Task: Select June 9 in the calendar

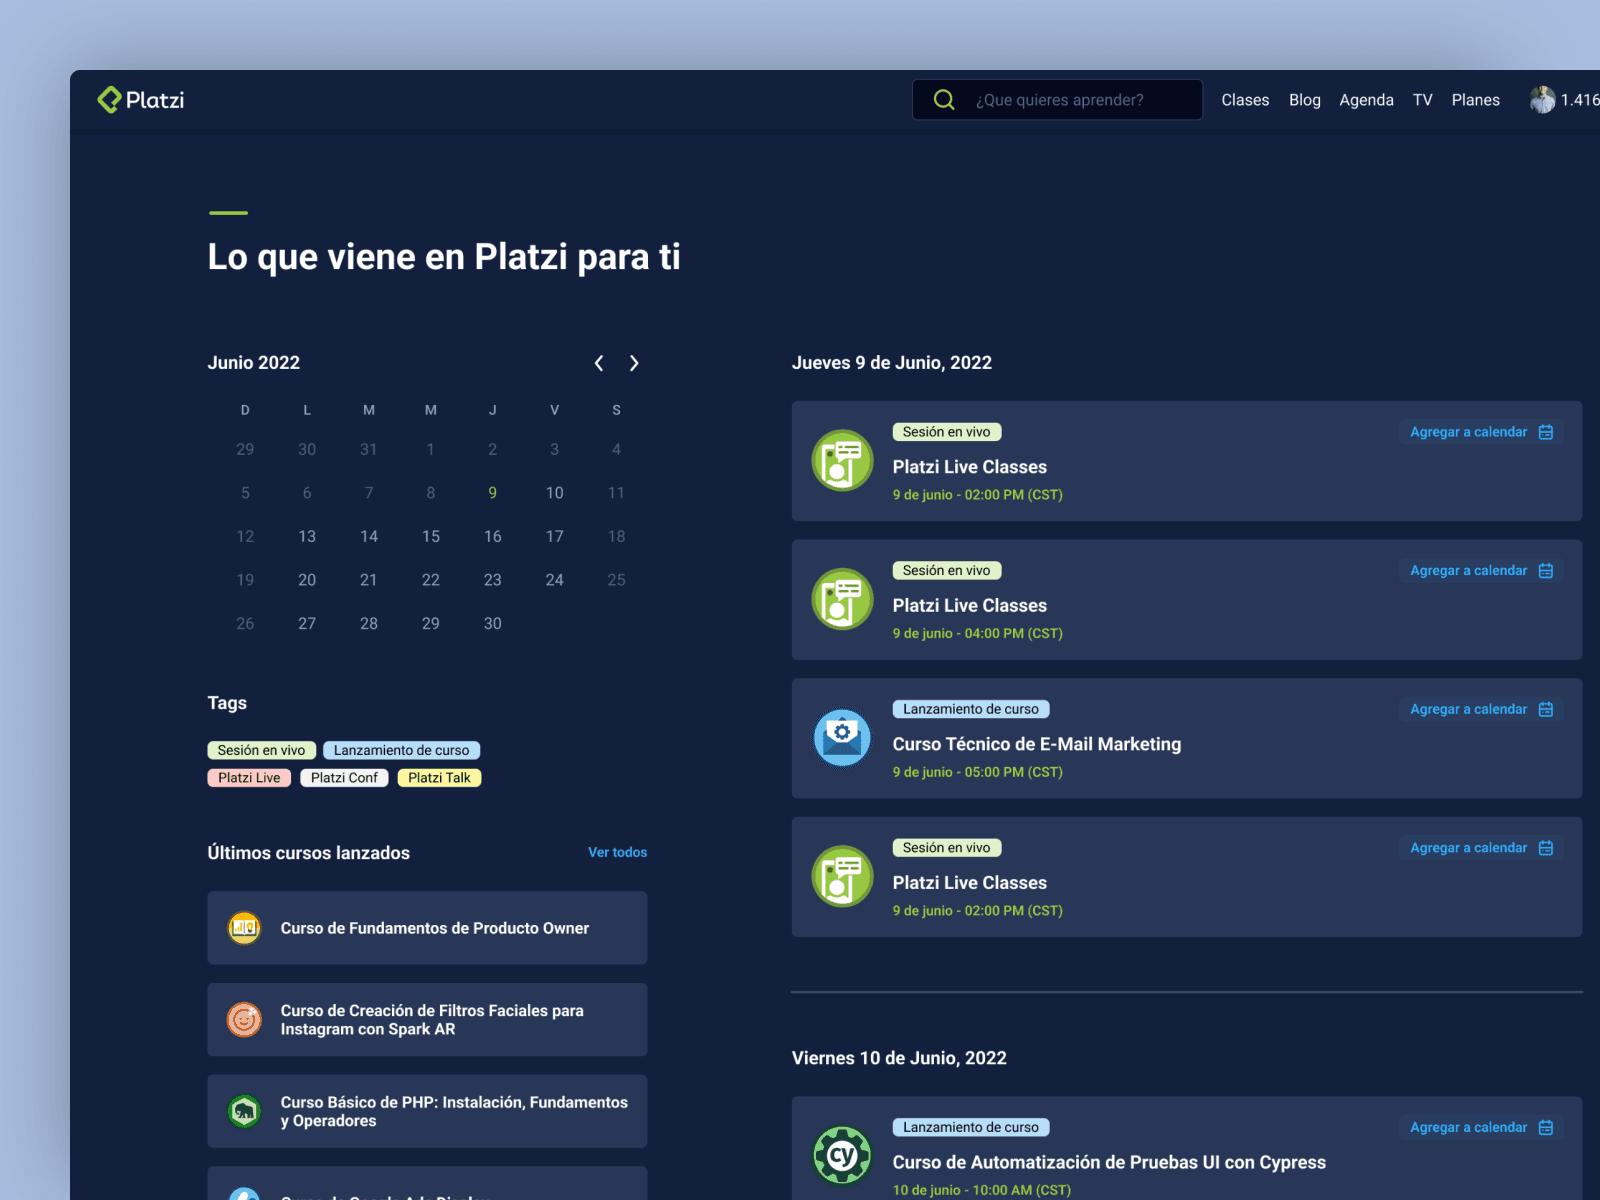Action: tap(493, 493)
